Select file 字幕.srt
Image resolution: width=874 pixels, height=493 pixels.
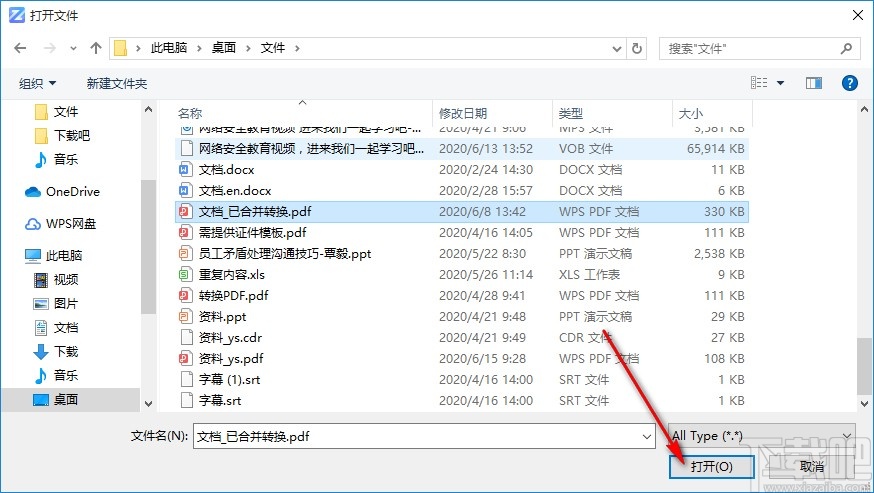[x=462, y=400]
